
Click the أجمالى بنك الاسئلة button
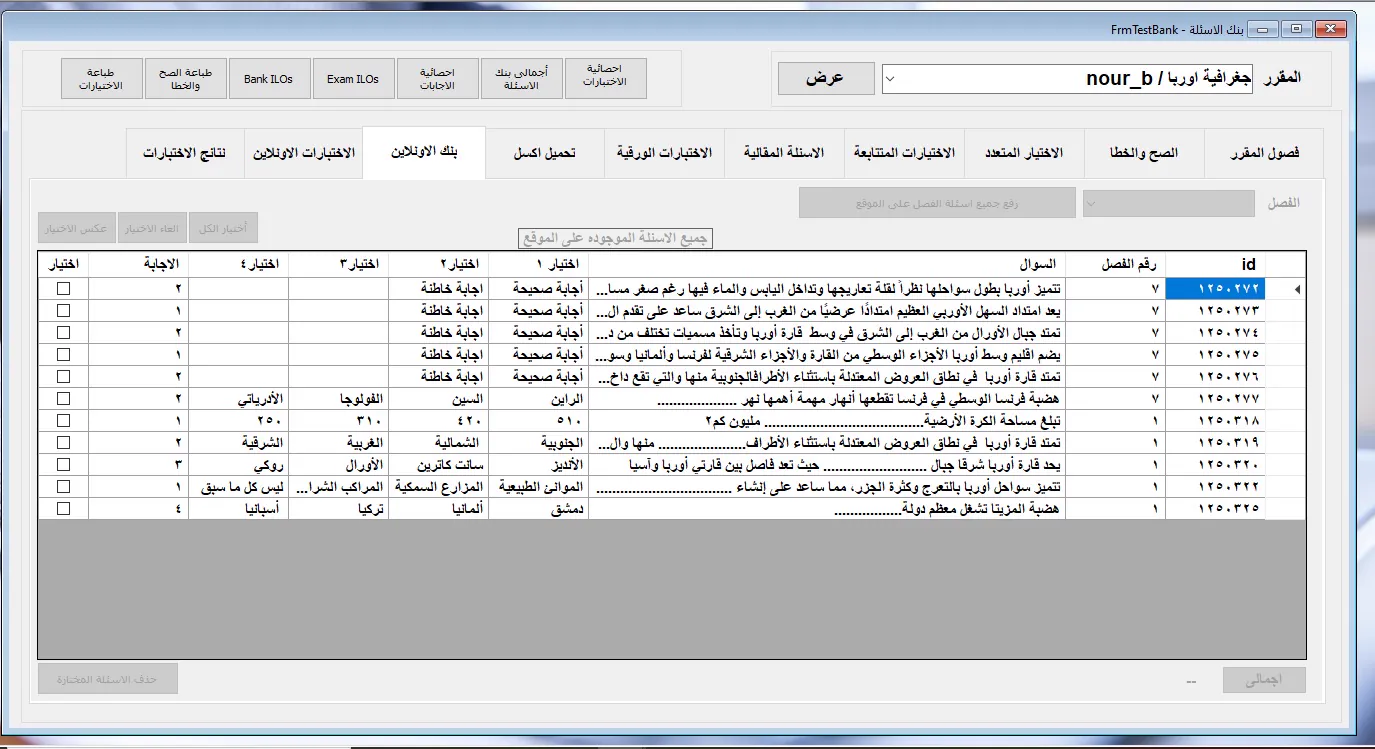point(522,79)
